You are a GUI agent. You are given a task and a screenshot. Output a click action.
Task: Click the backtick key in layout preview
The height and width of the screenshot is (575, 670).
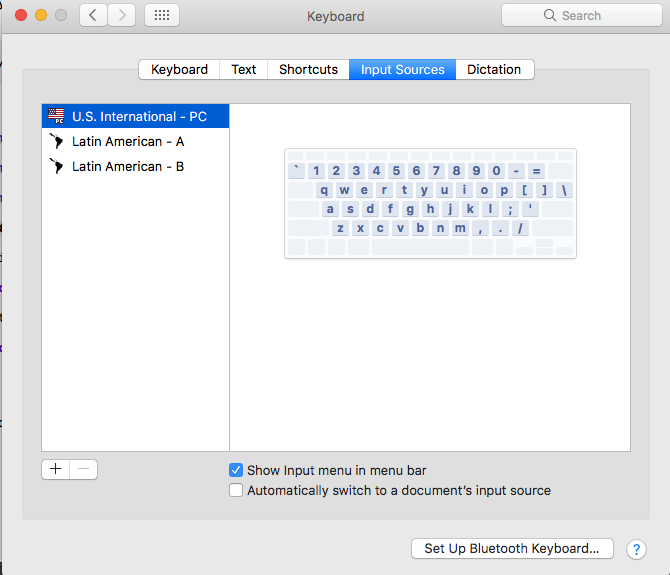coord(296,171)
